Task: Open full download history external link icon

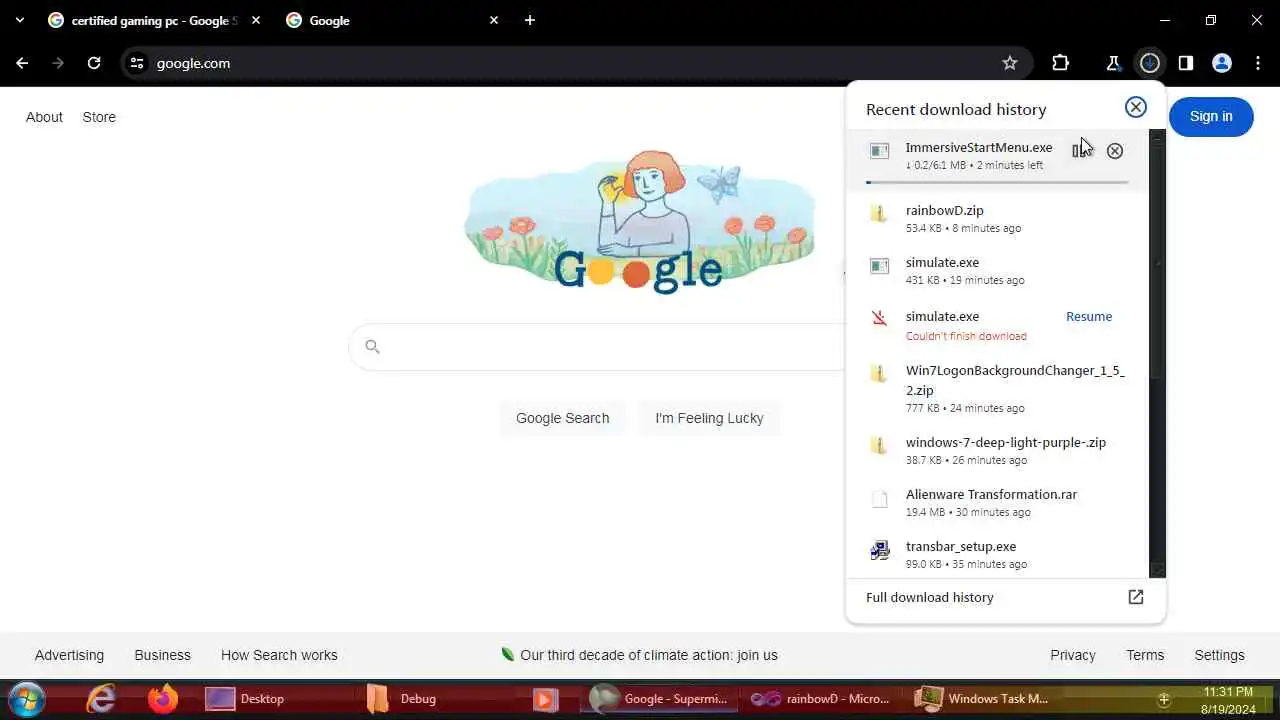Action: coord(1136,597)
